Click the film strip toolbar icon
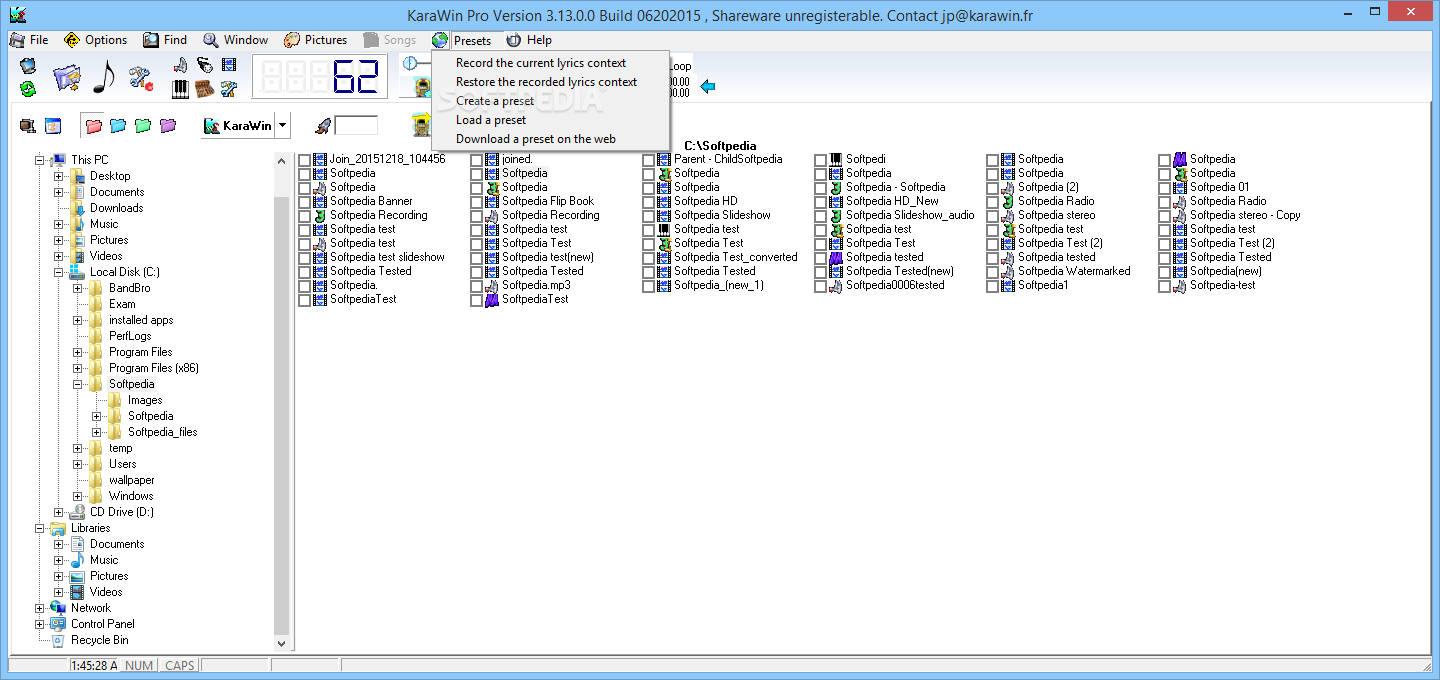The image size is (1440, 680). (x=230, y=65)
